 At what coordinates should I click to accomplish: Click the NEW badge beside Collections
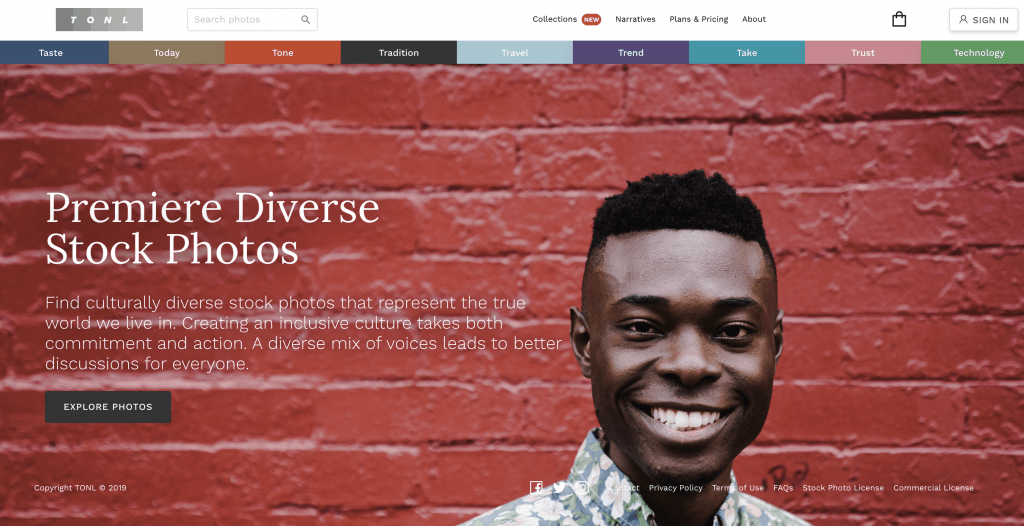point(592,20)
